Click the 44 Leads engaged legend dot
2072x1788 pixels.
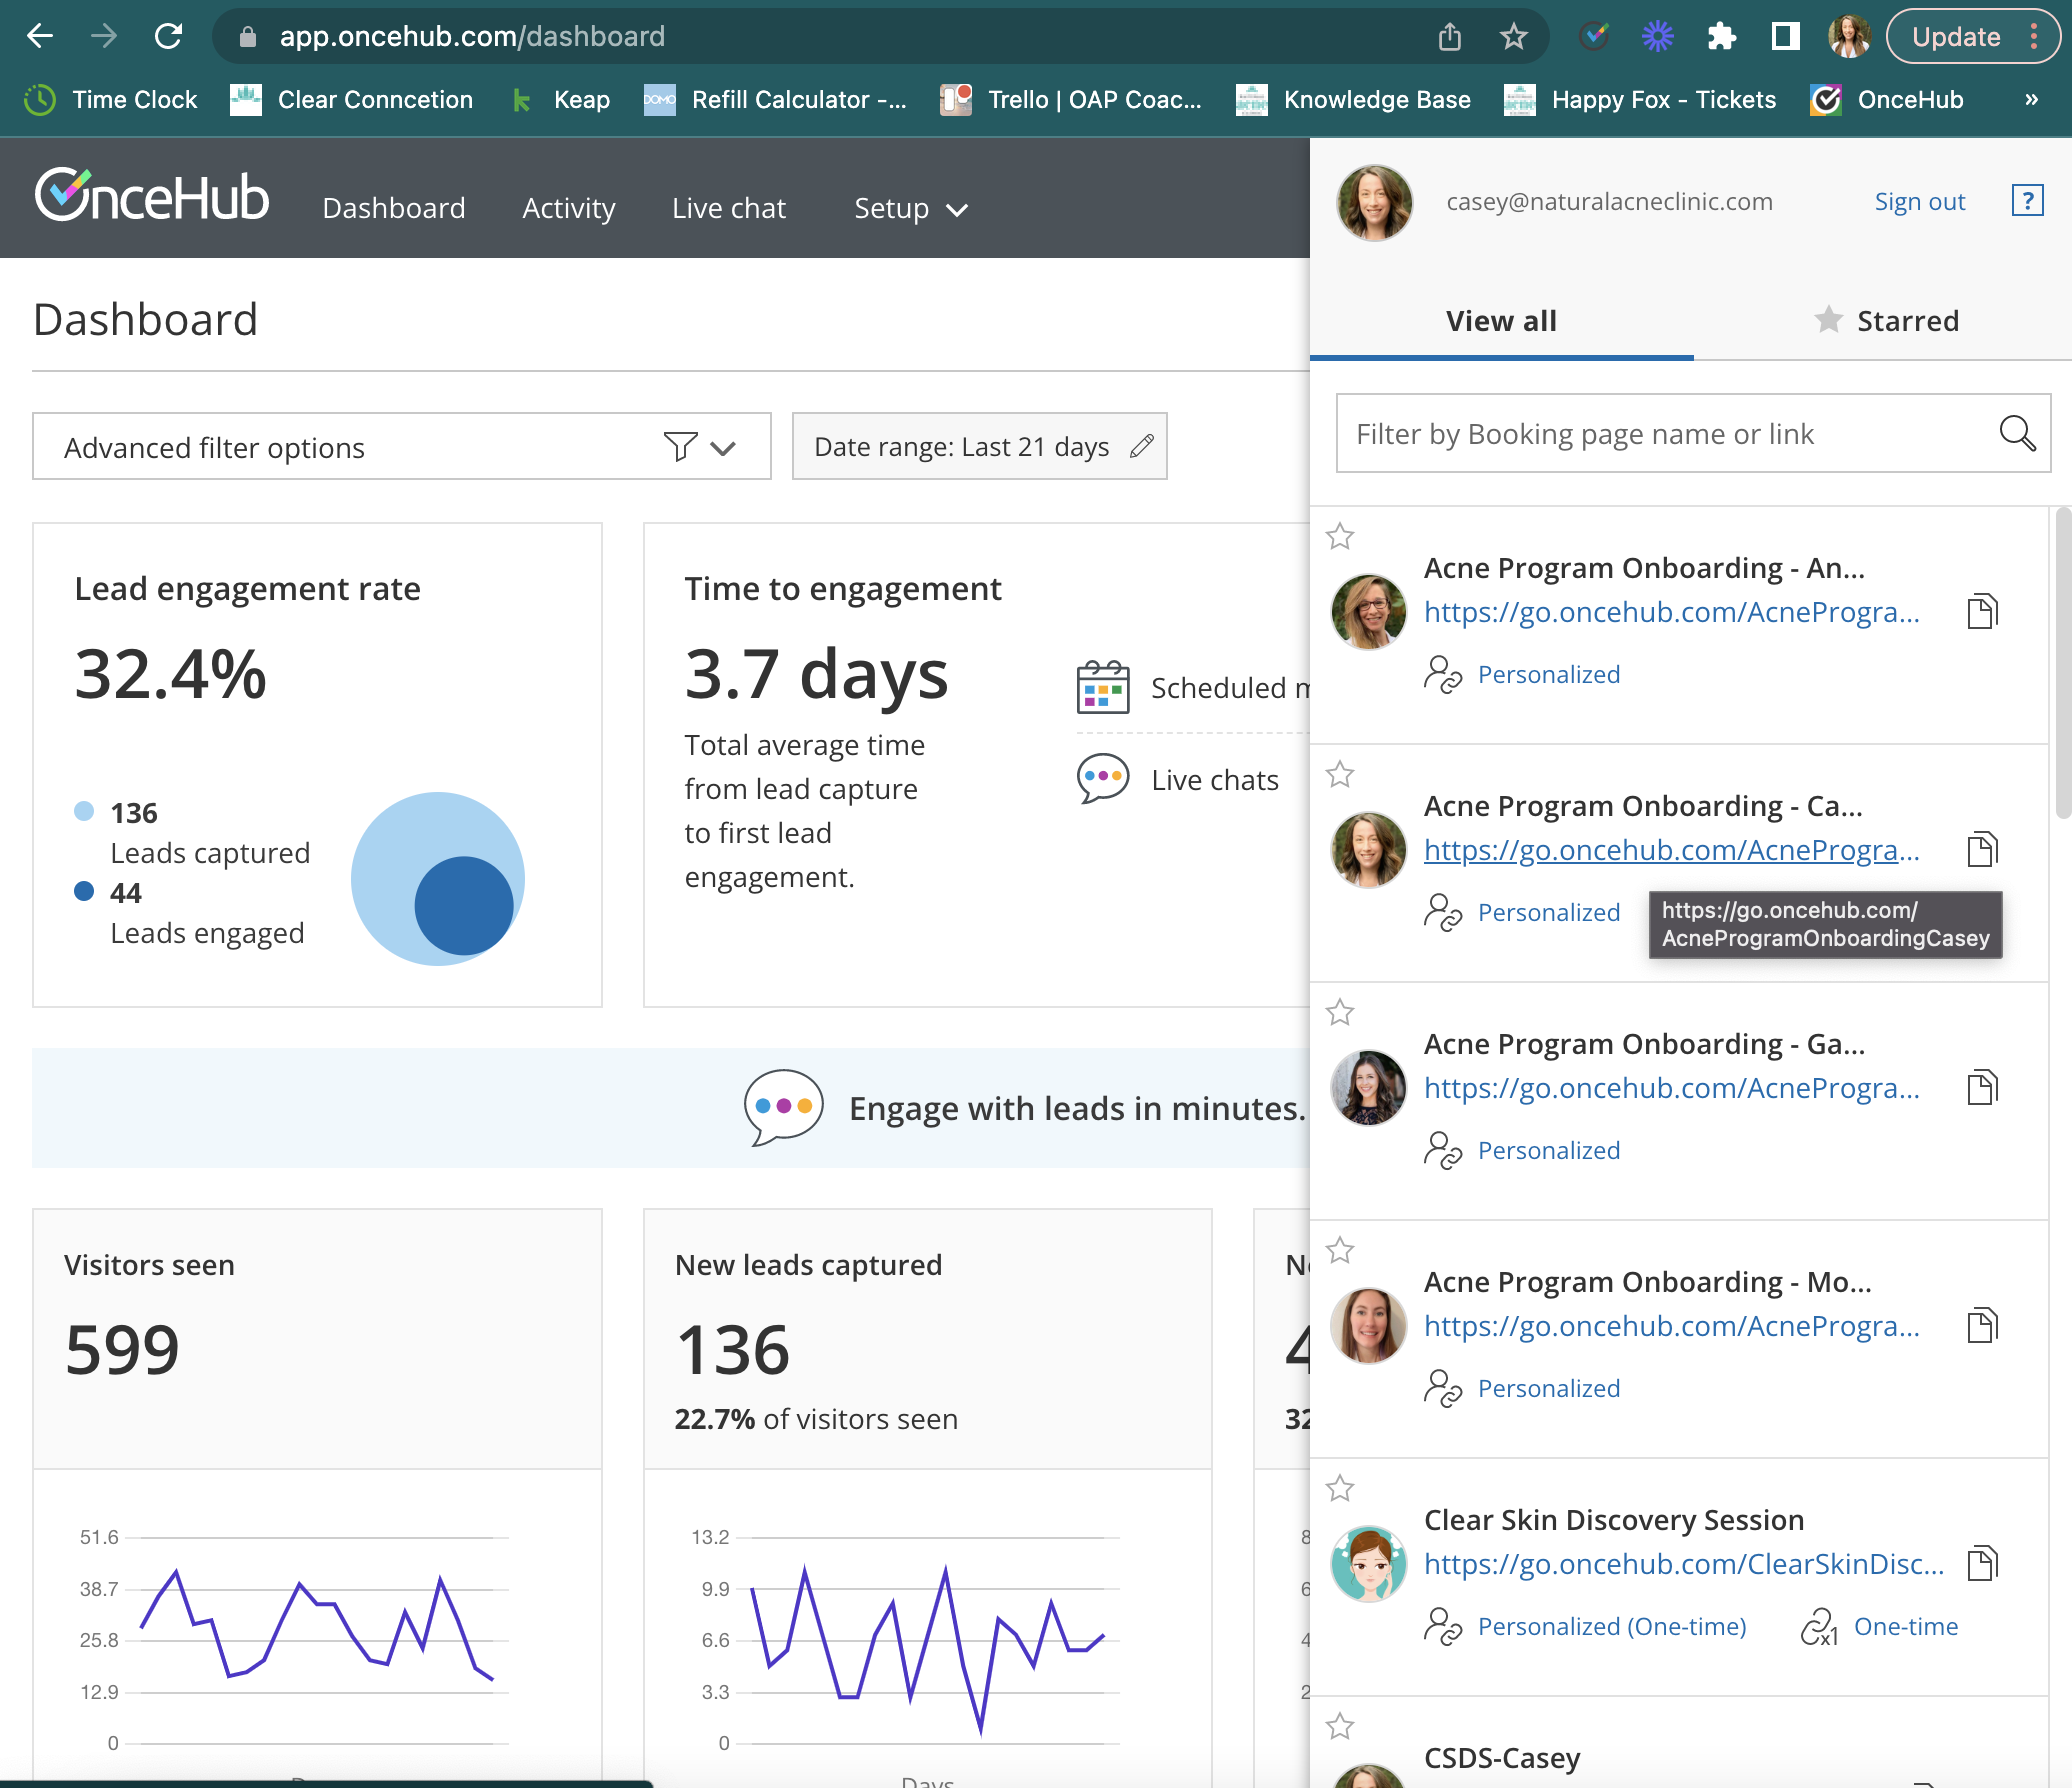pos(84,891)
